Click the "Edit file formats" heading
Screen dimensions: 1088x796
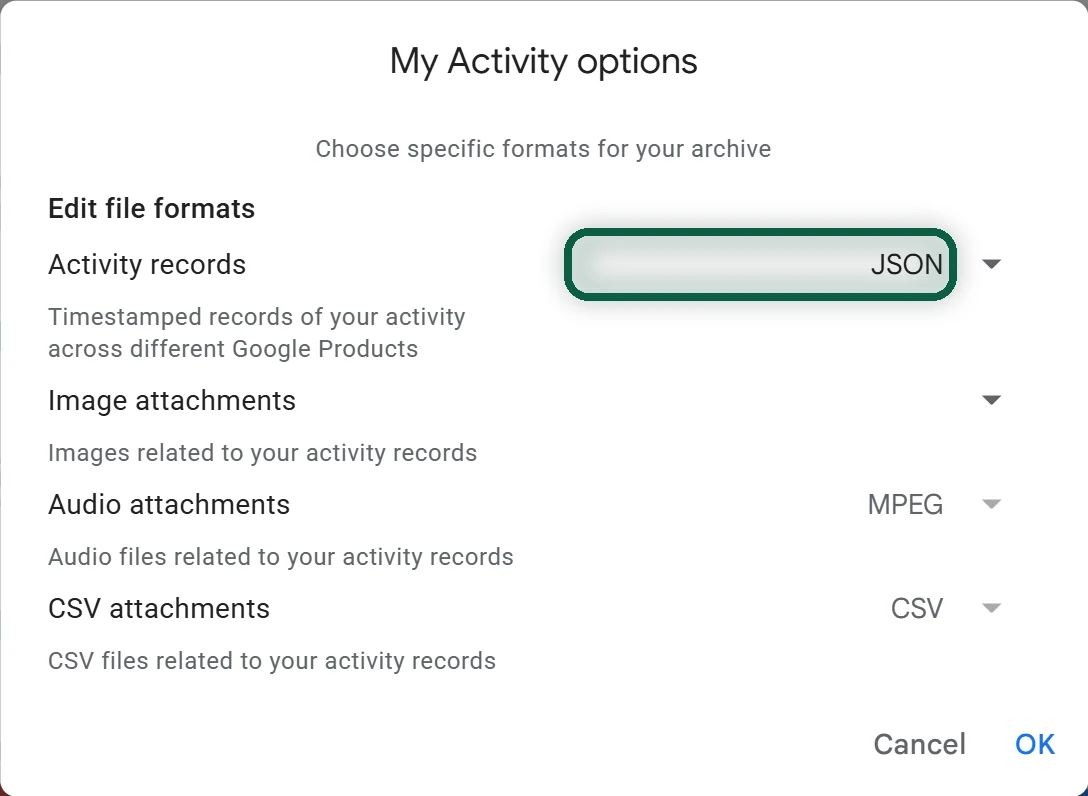[x=151, y=208]
